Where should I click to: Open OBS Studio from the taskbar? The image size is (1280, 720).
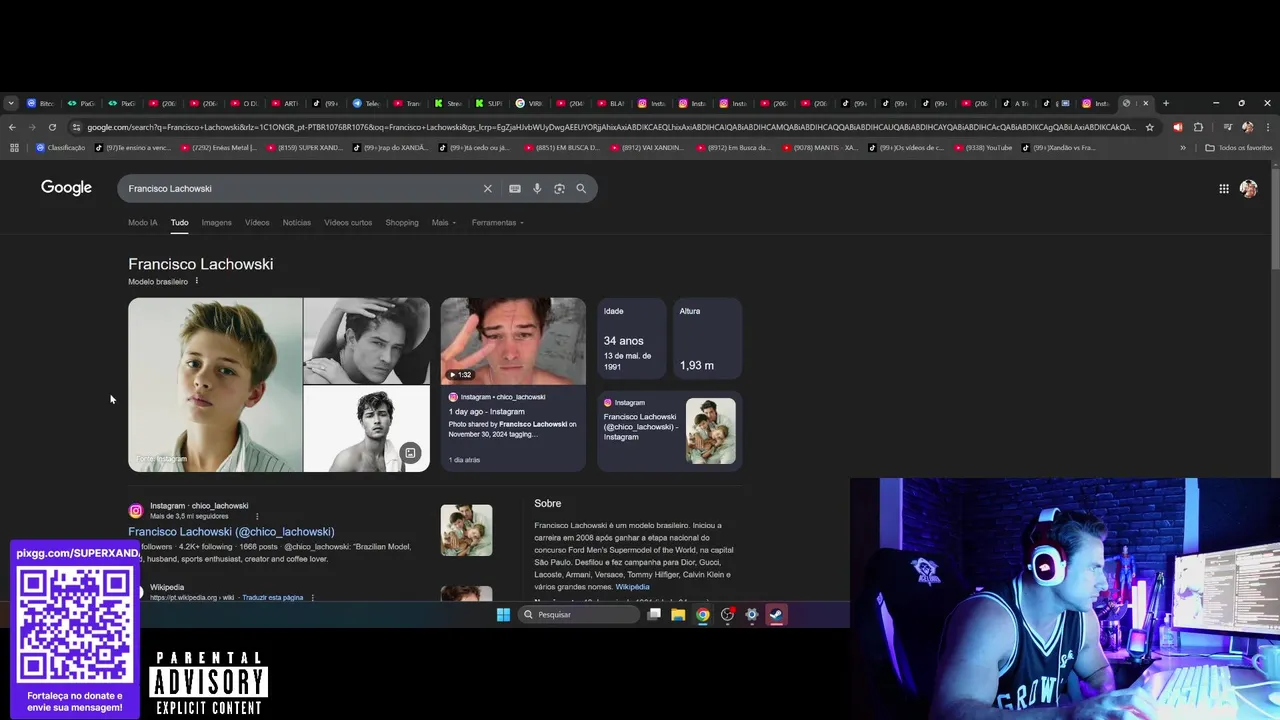(x=727, y=615)
